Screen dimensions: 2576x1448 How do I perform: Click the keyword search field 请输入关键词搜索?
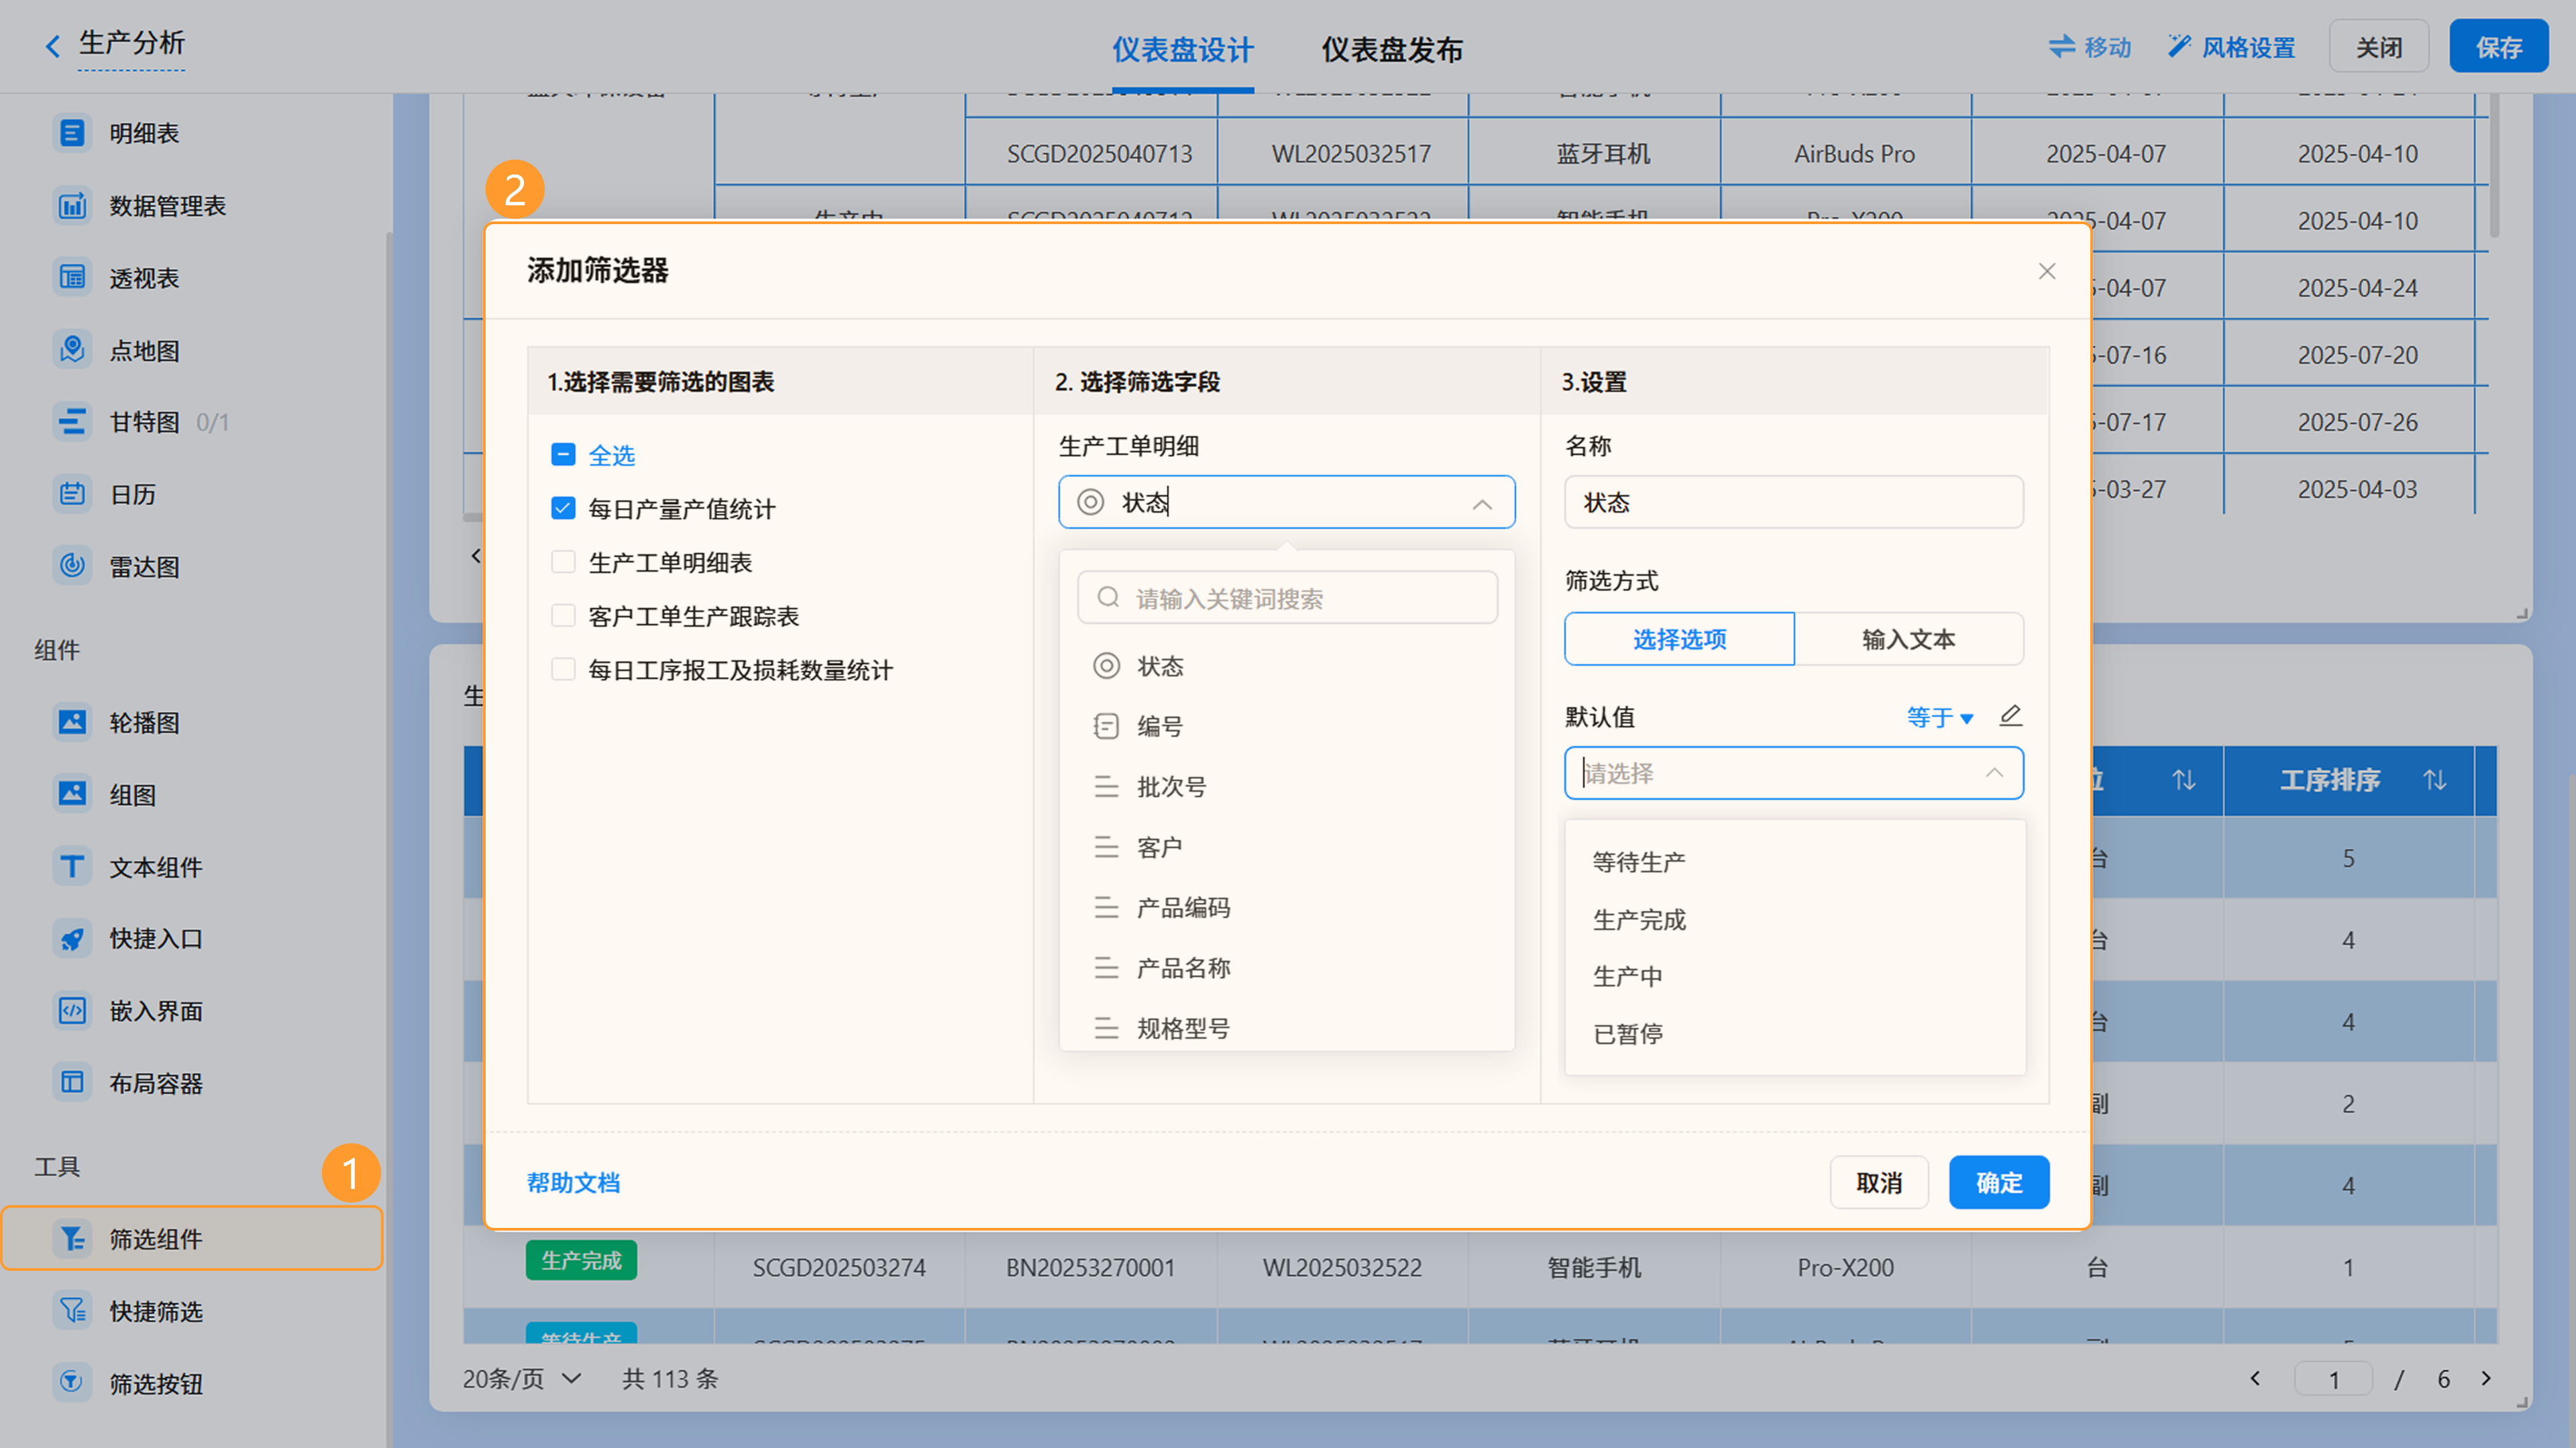coord(1287,598)
